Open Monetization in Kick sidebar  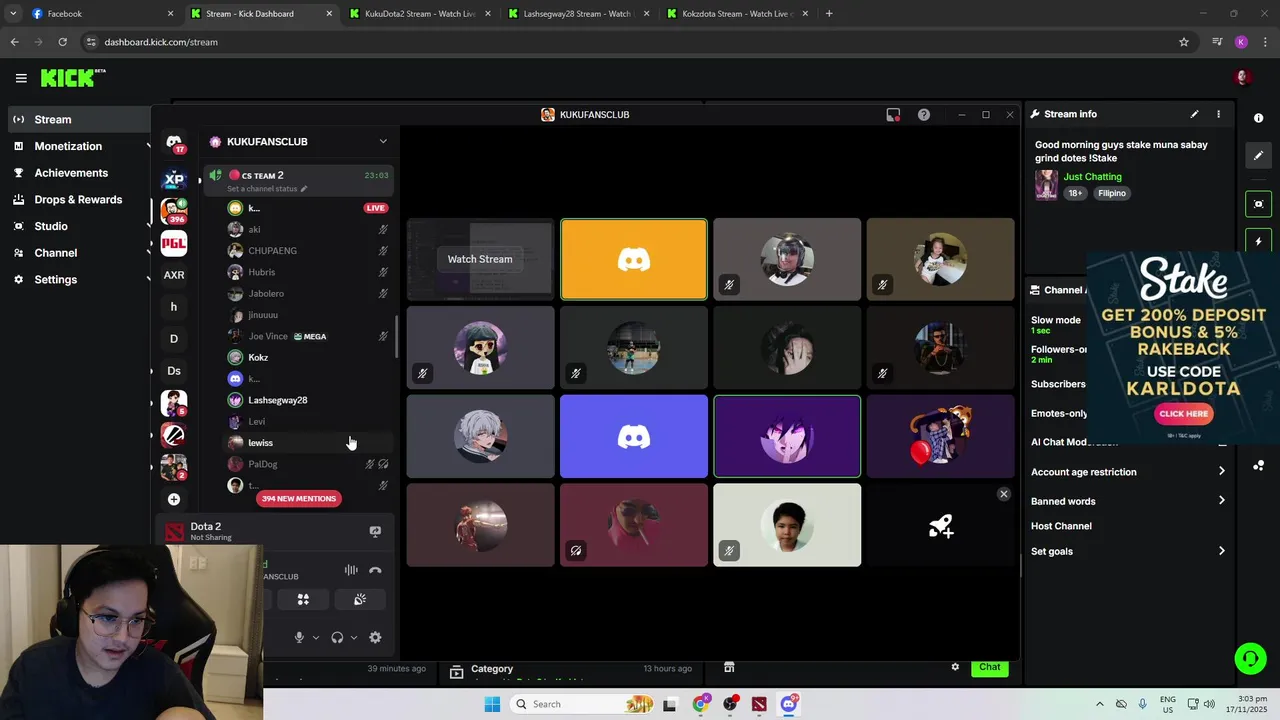pos(68,146)
